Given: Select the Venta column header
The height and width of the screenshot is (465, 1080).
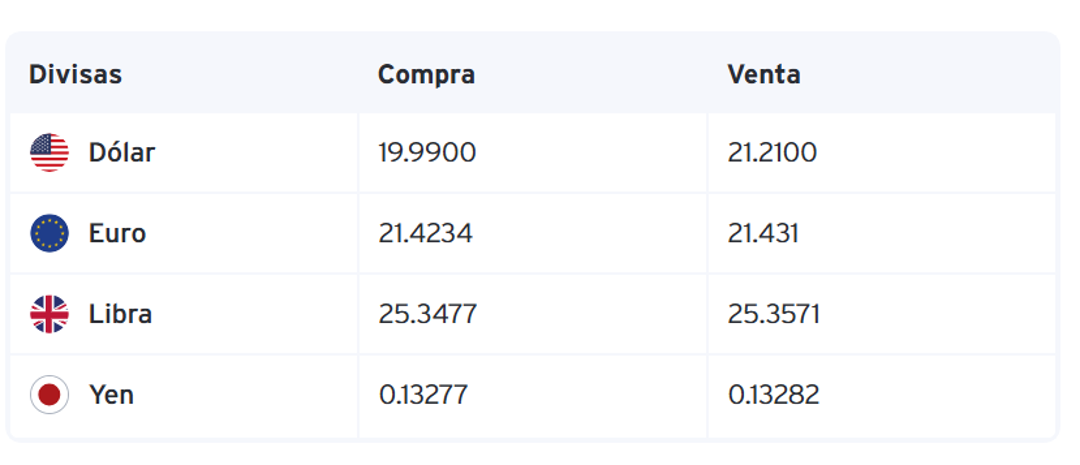Looking at the screenshot, I should [764, 75].
